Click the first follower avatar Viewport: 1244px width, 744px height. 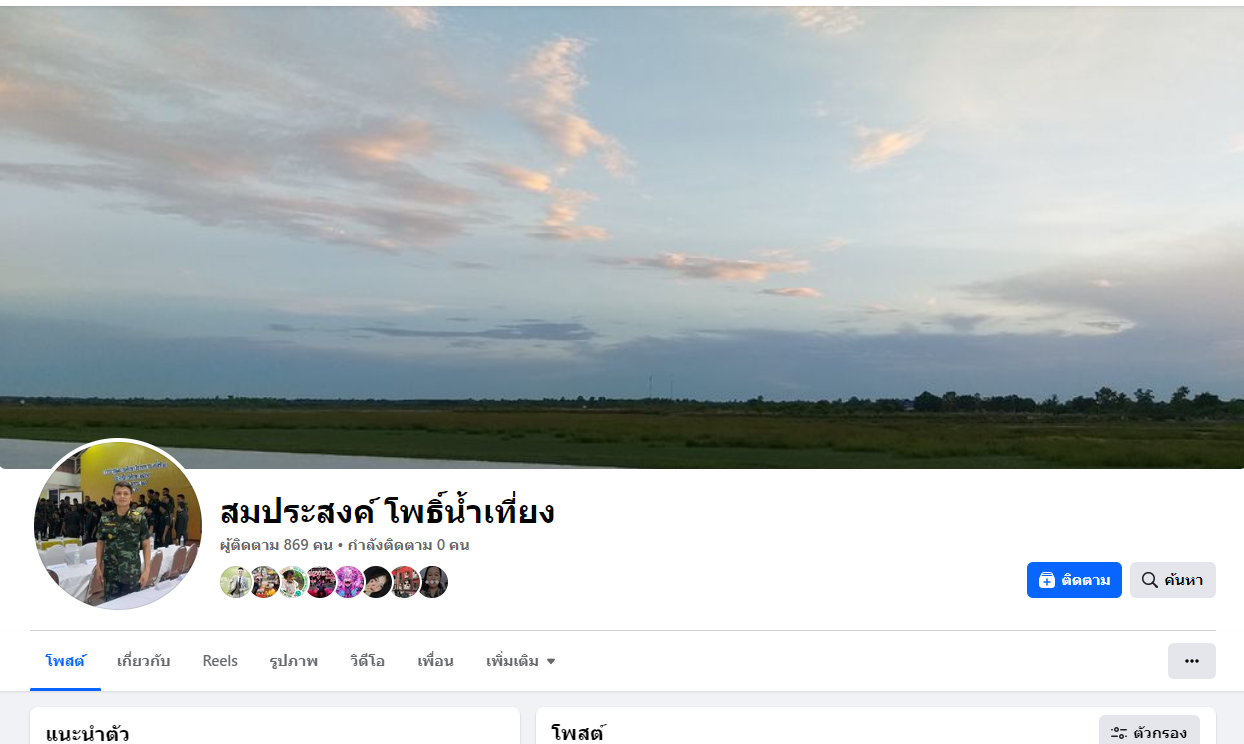236,582
